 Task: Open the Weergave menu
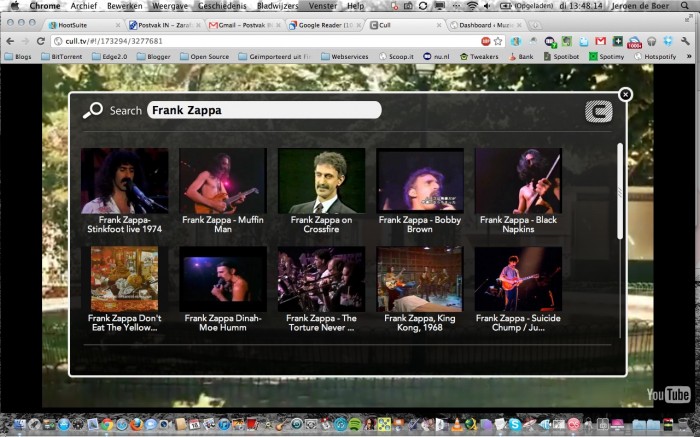170,6
